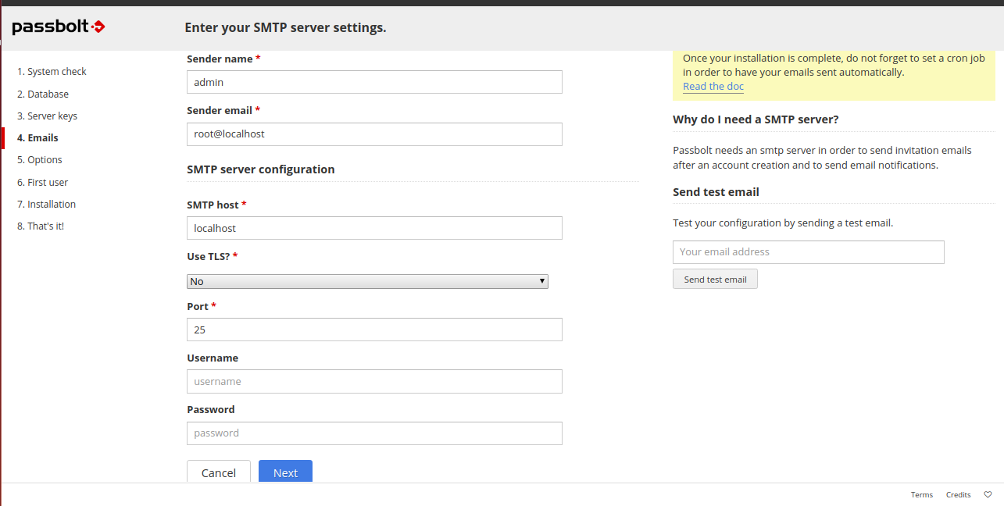Focus the SMTP host field
The image size is (1004, 506).
(x=375, y=228)
